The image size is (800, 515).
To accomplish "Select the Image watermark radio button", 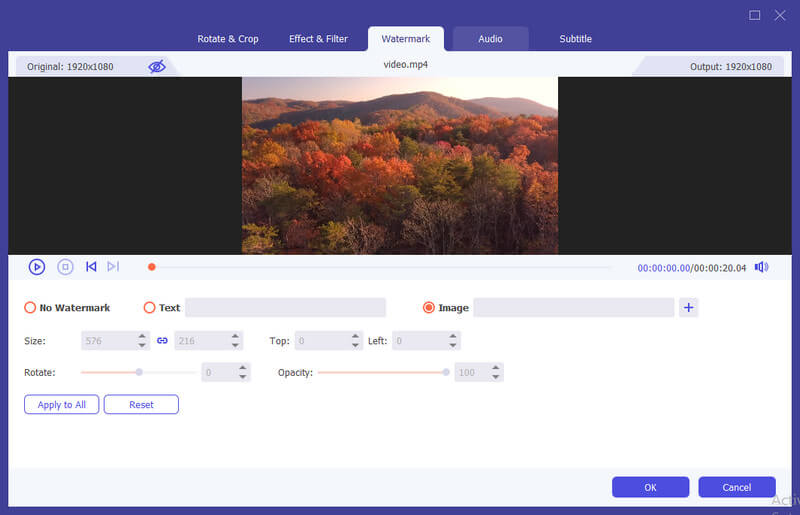I will (x=429, y=307).
